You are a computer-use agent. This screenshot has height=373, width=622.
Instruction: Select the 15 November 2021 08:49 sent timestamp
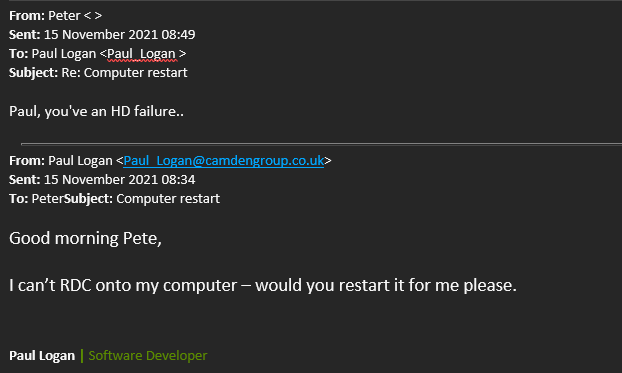[x=119, y=35]
